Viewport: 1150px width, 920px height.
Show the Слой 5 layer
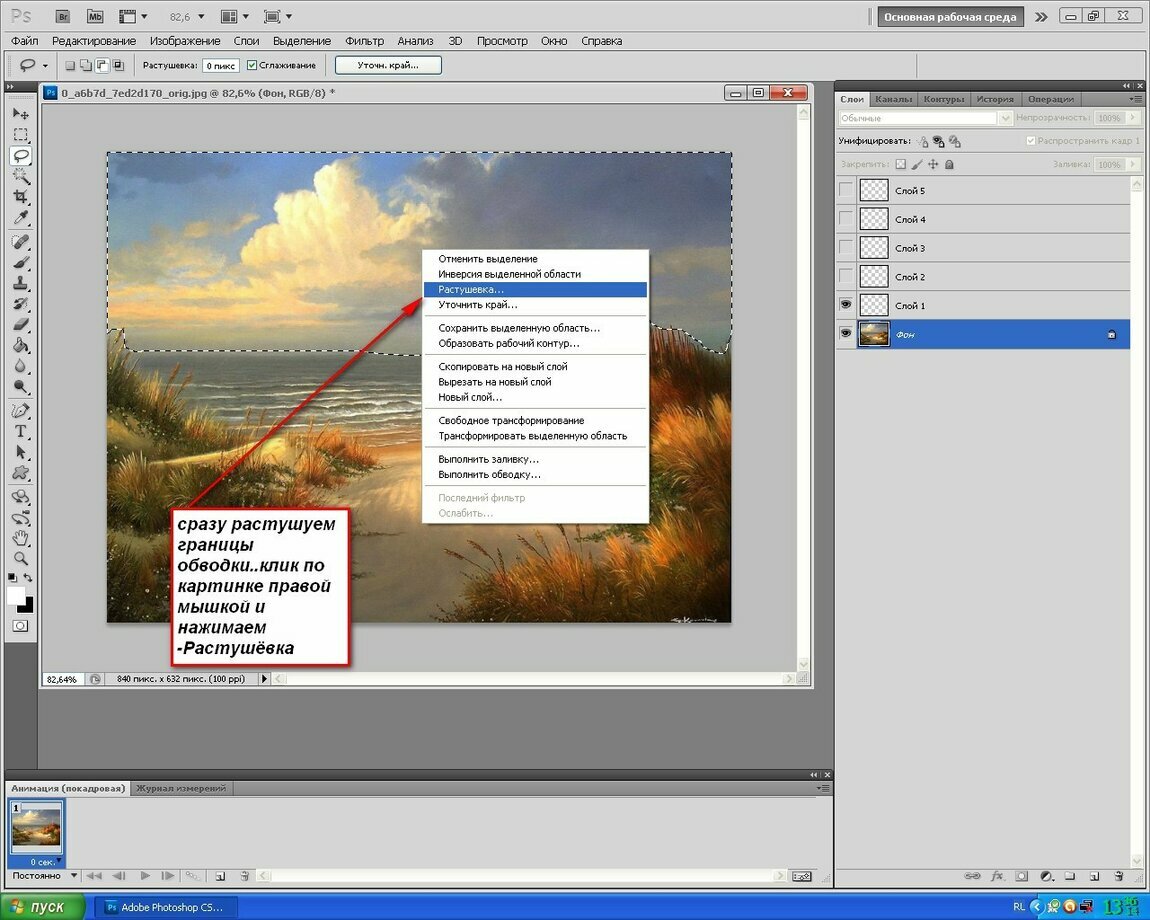point(846,190)
